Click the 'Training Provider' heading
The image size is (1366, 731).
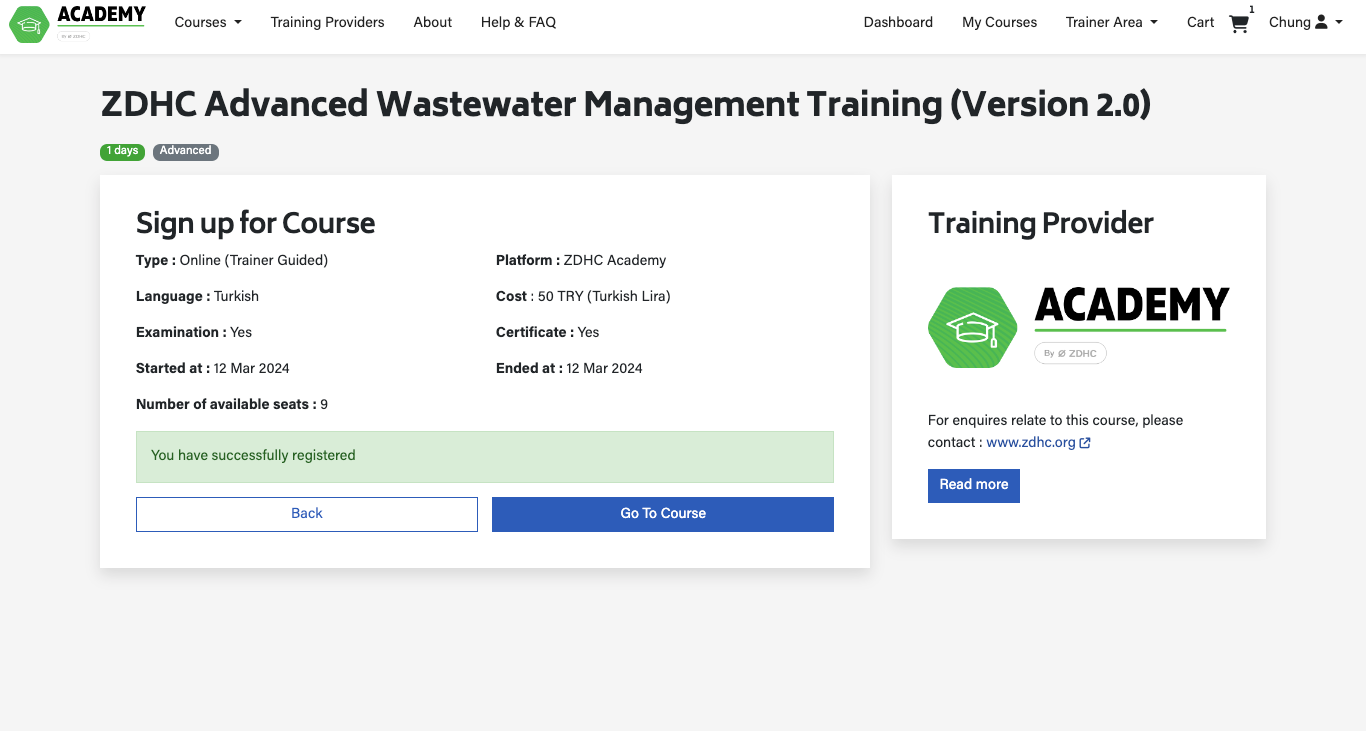click(1041, 223)
